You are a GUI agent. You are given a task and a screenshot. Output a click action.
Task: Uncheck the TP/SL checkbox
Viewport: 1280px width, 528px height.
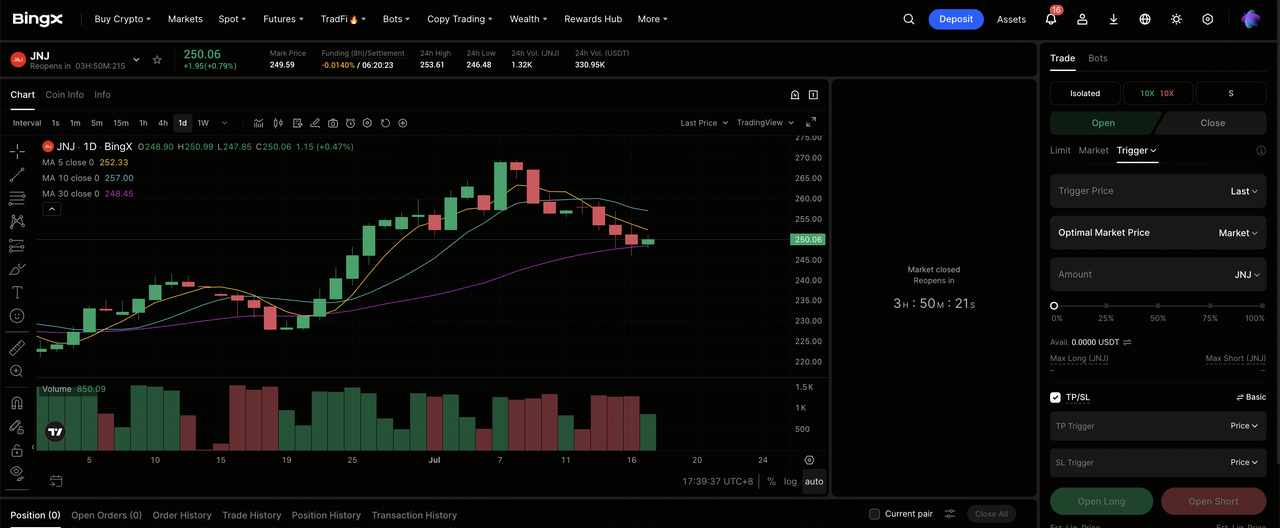click(1055, 397)
